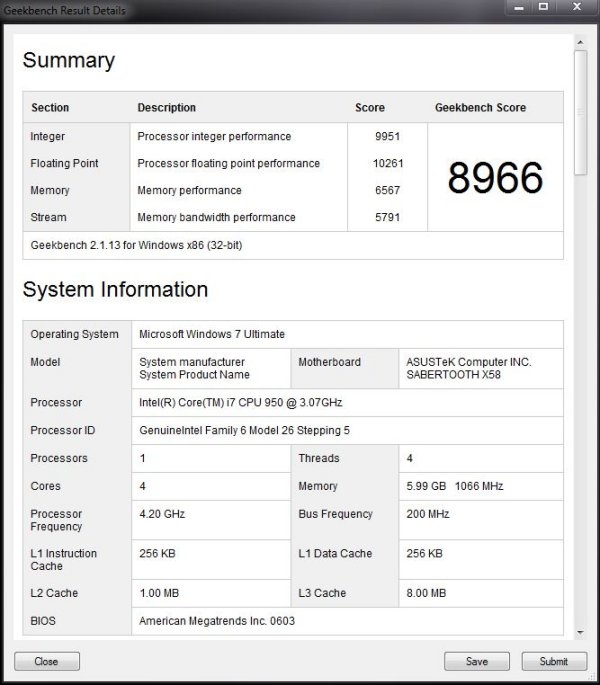Click 'American Megatrends Inc. 0603' BIOS value
The height and width of the screenshot is (685, 600).
point(217,621)
